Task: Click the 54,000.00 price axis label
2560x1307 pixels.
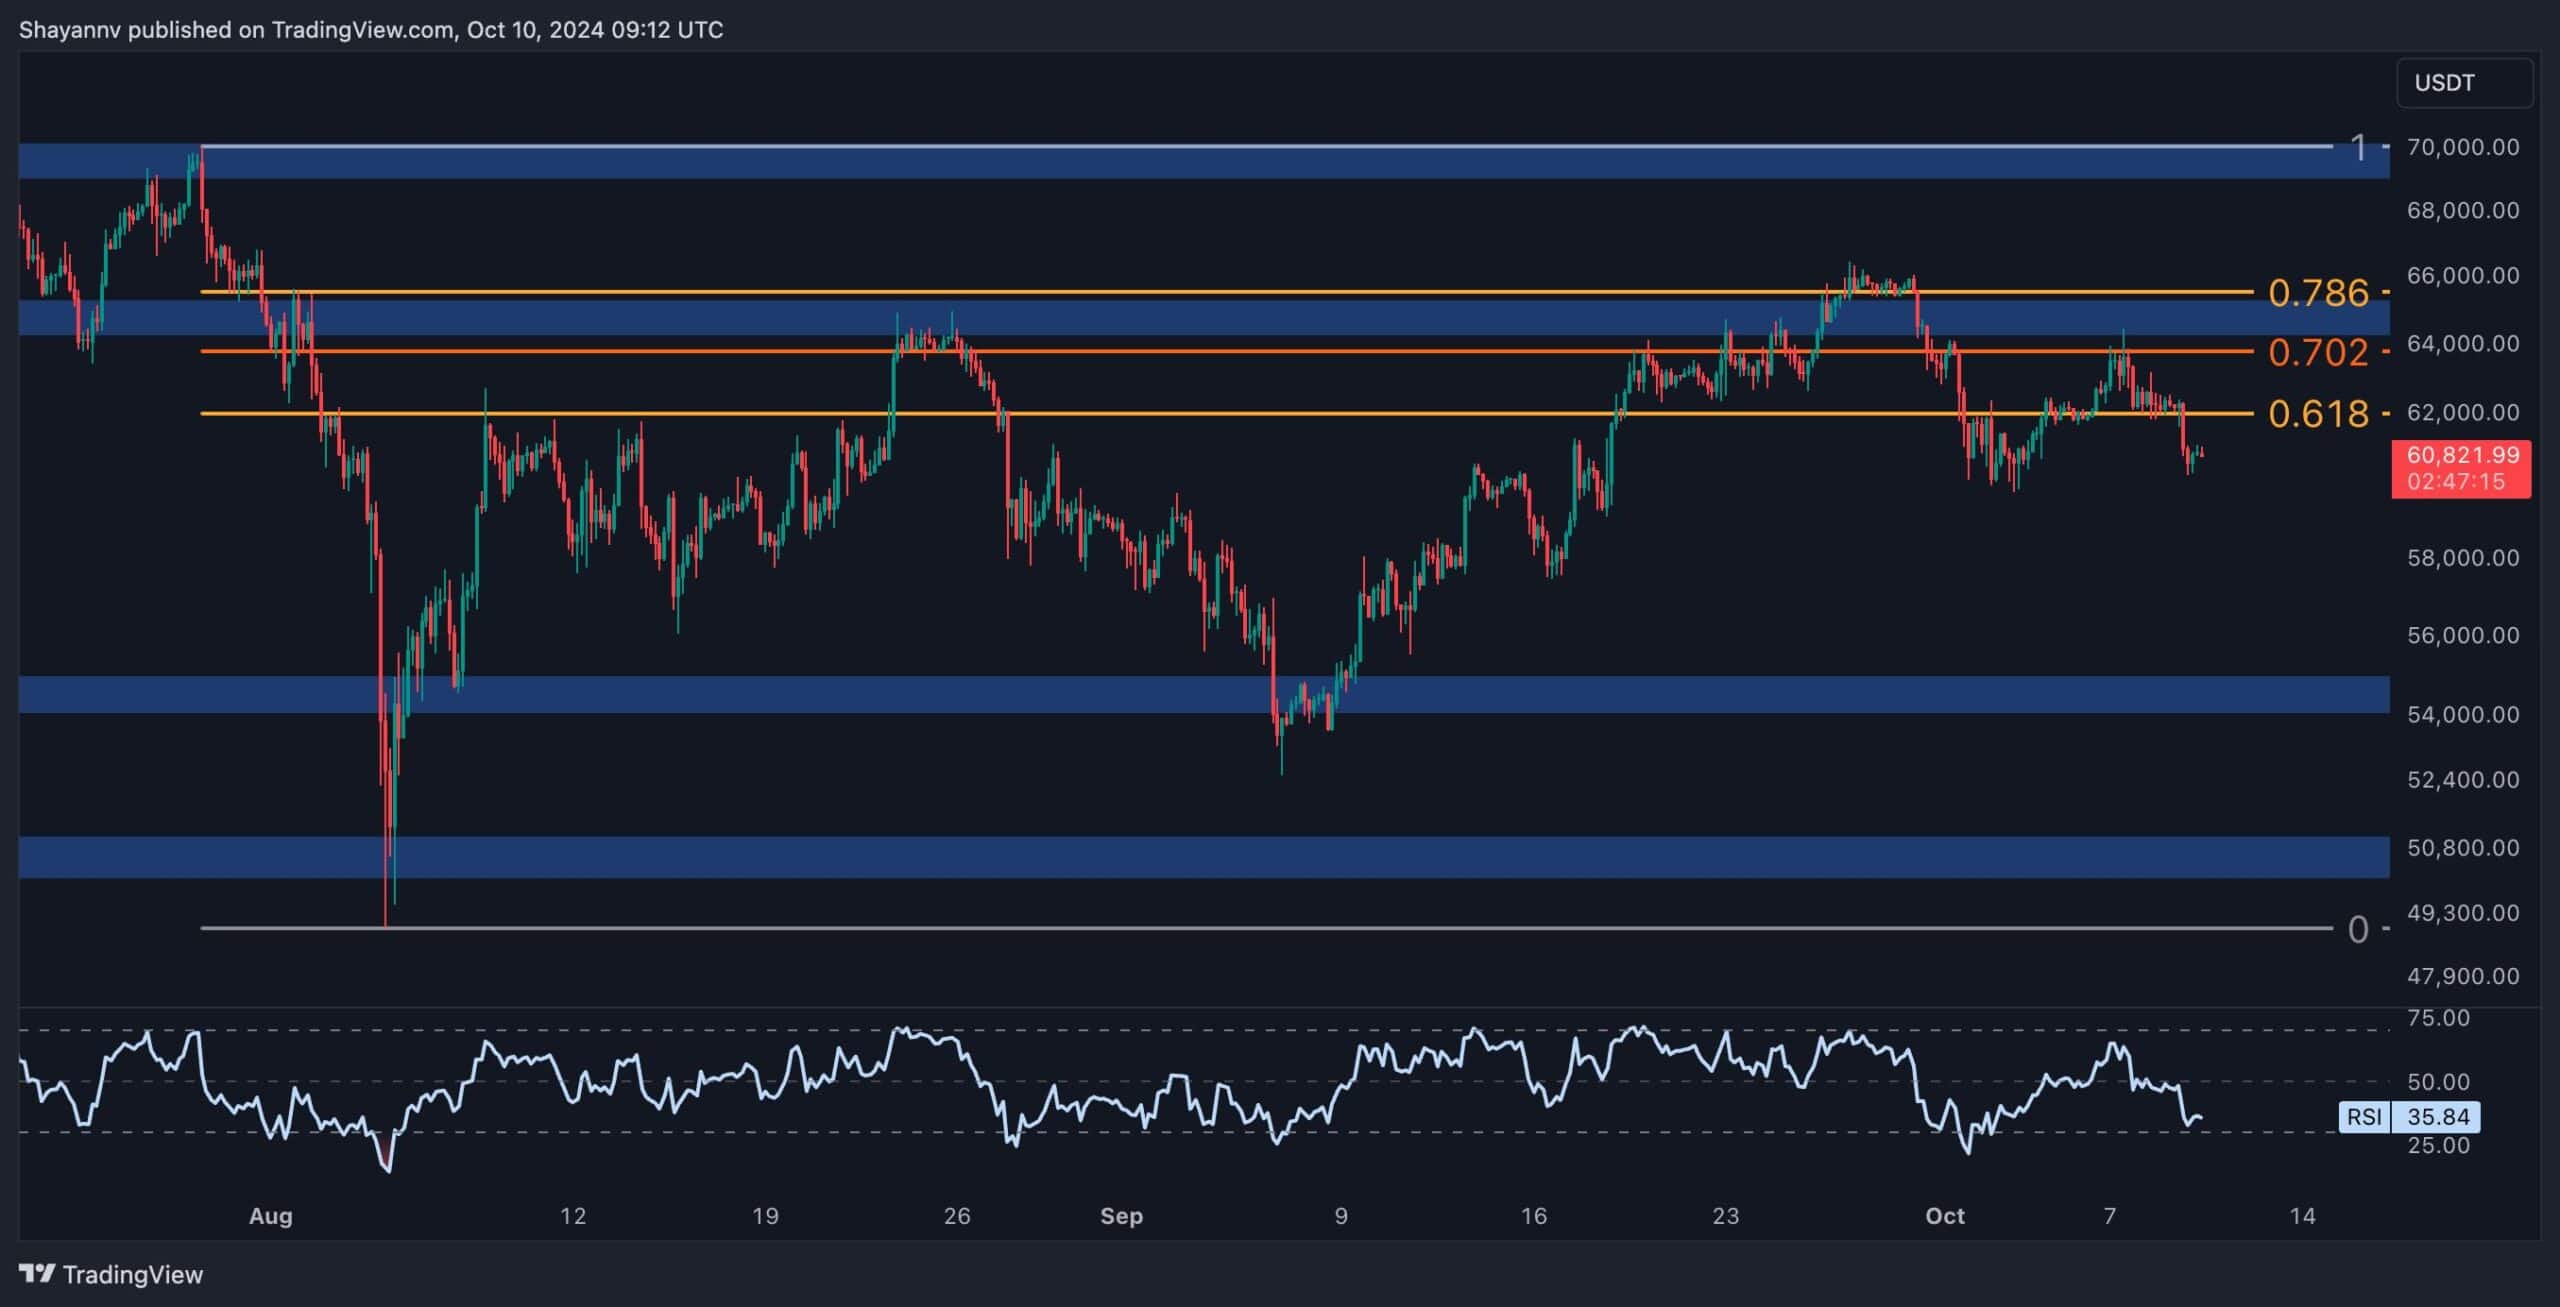Action: (2463, 714)
